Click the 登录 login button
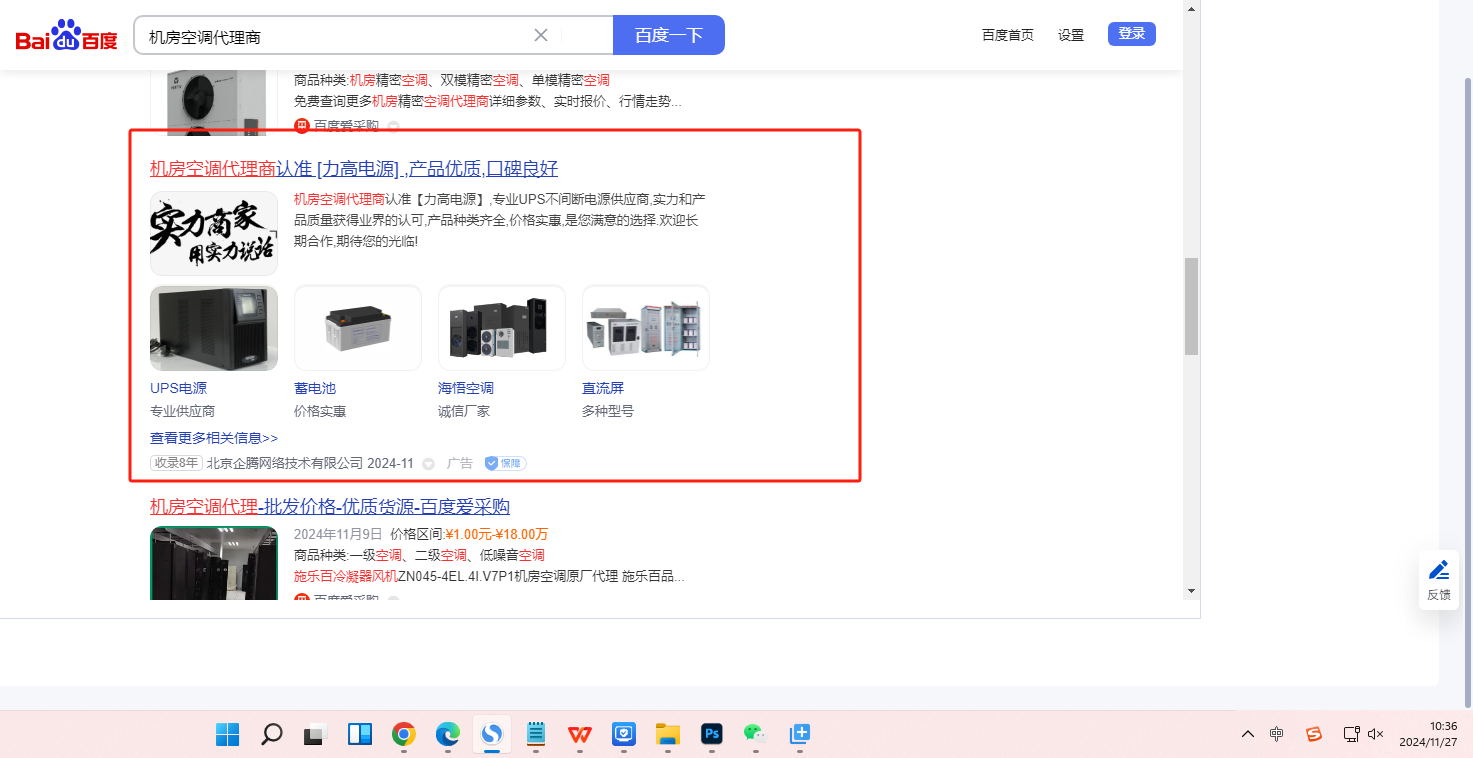The image size is (1473, 758). point(1132,34)
